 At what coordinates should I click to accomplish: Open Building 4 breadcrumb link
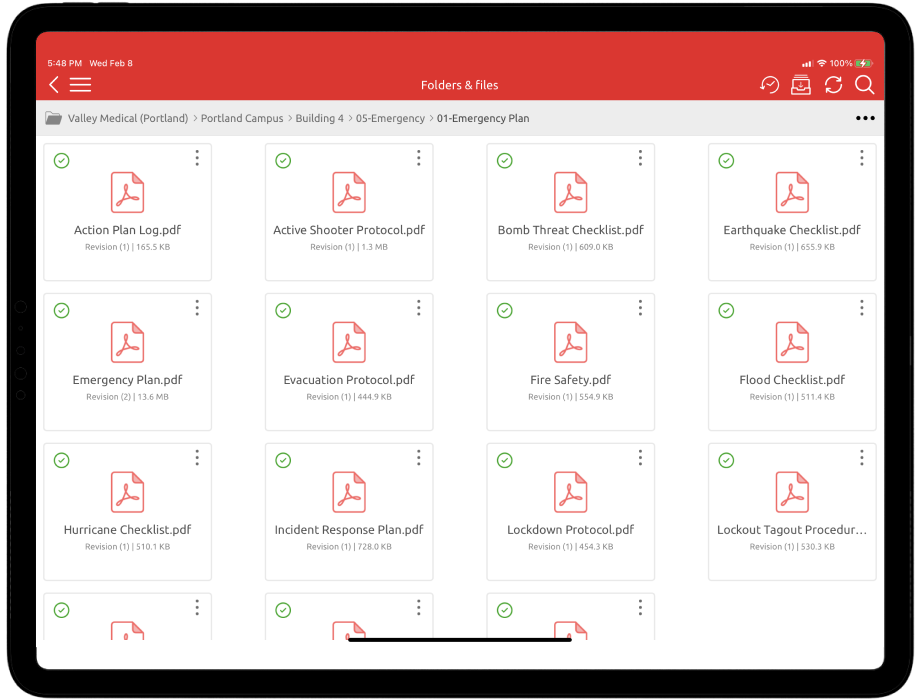pyautogui.click(x=319, y=118)
